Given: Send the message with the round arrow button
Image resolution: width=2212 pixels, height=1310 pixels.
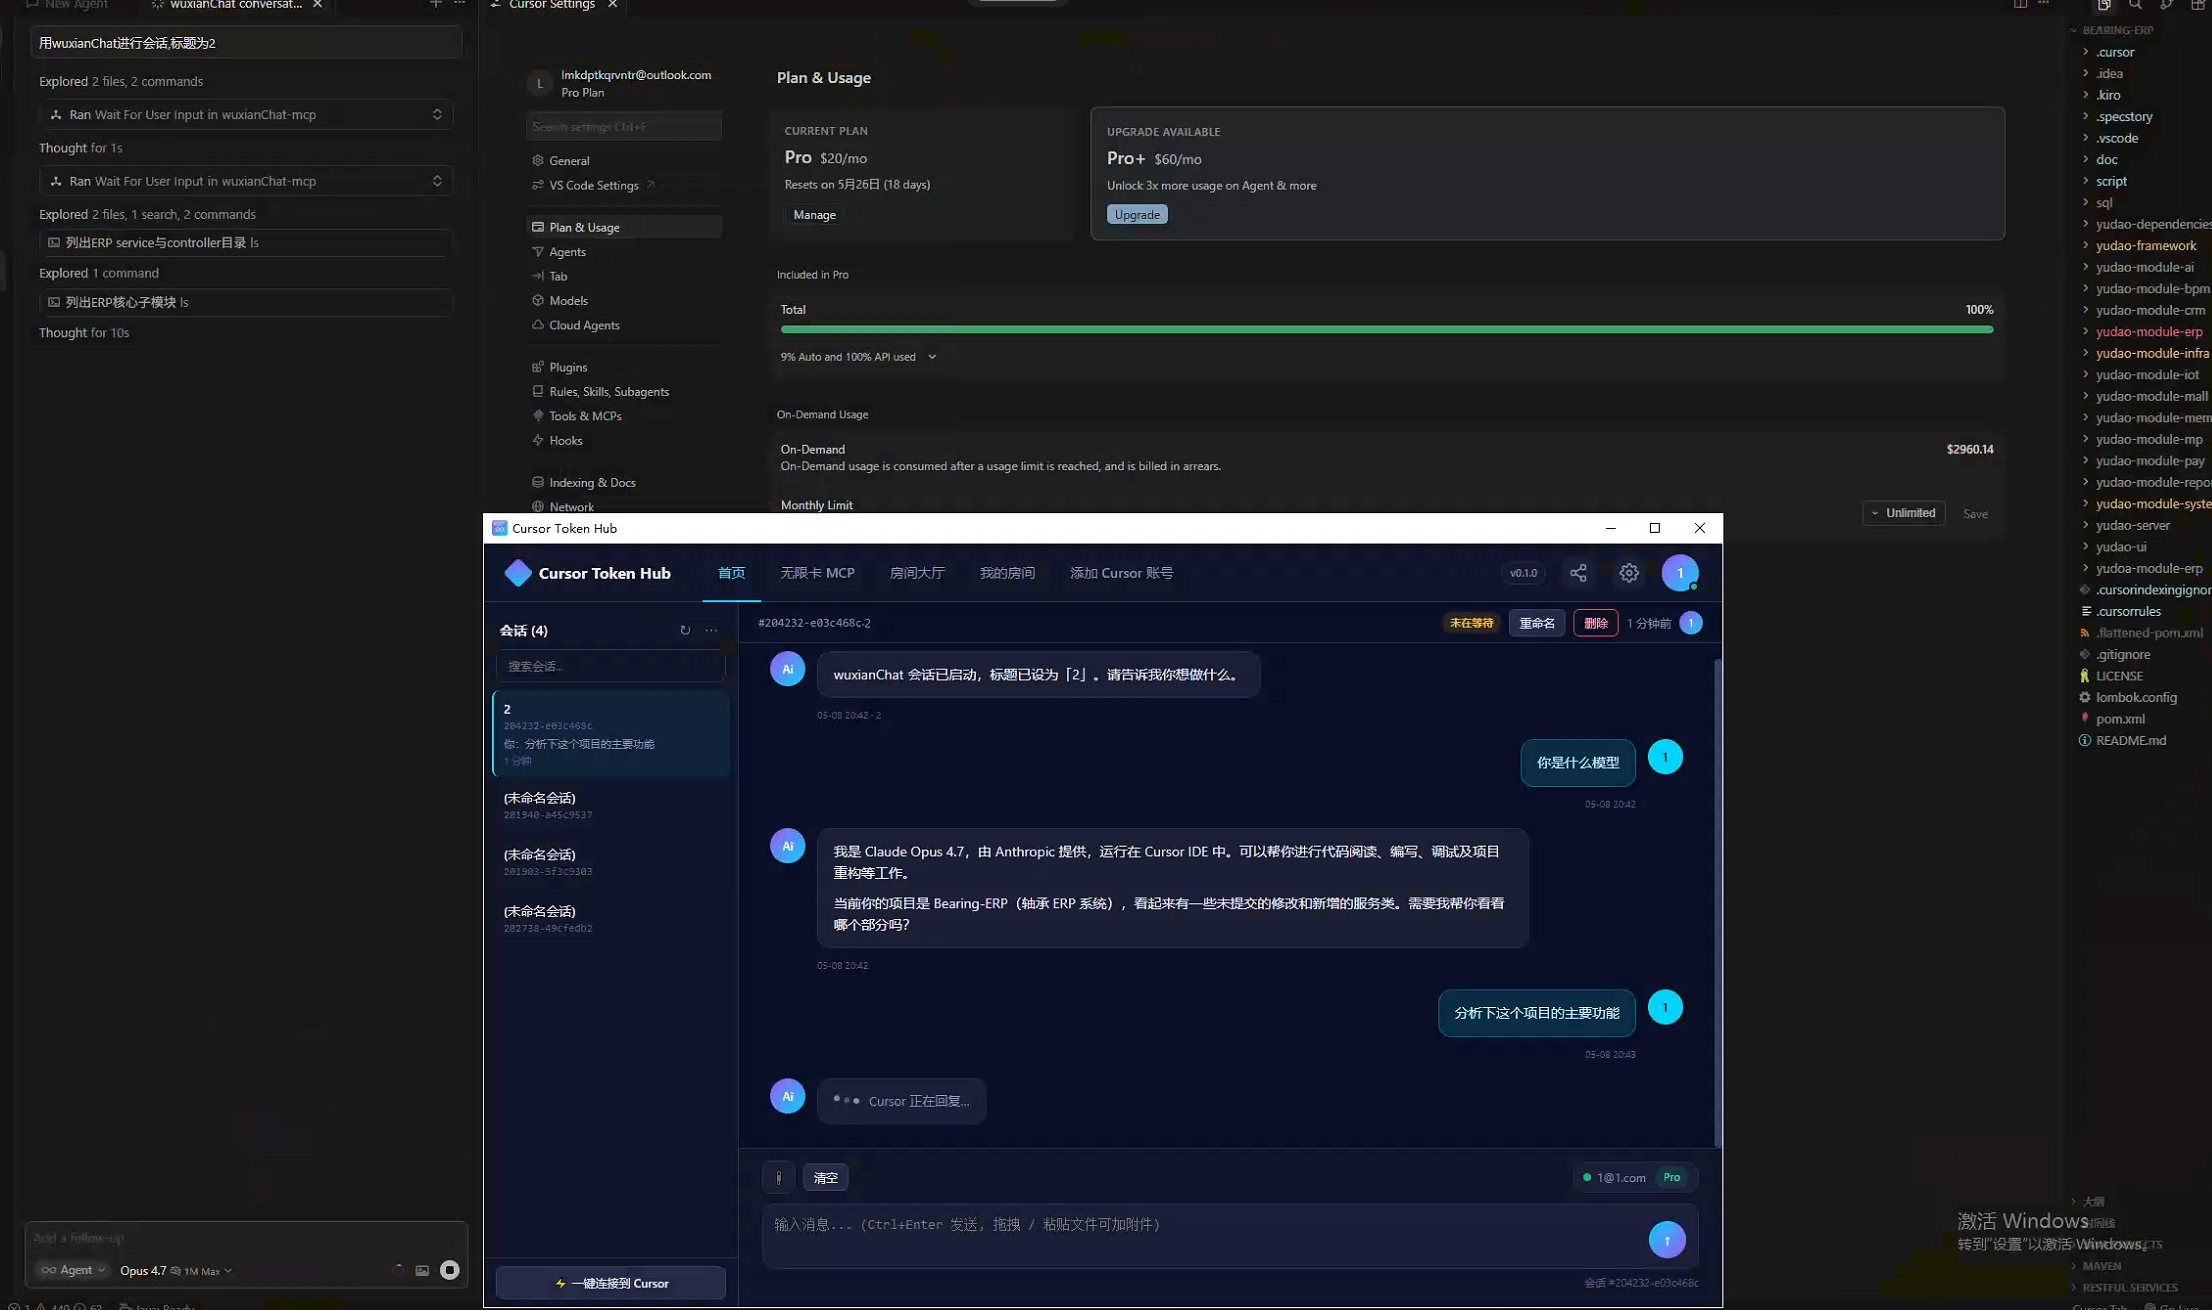Looking at the screenshot, I should coord(1667,1240).
